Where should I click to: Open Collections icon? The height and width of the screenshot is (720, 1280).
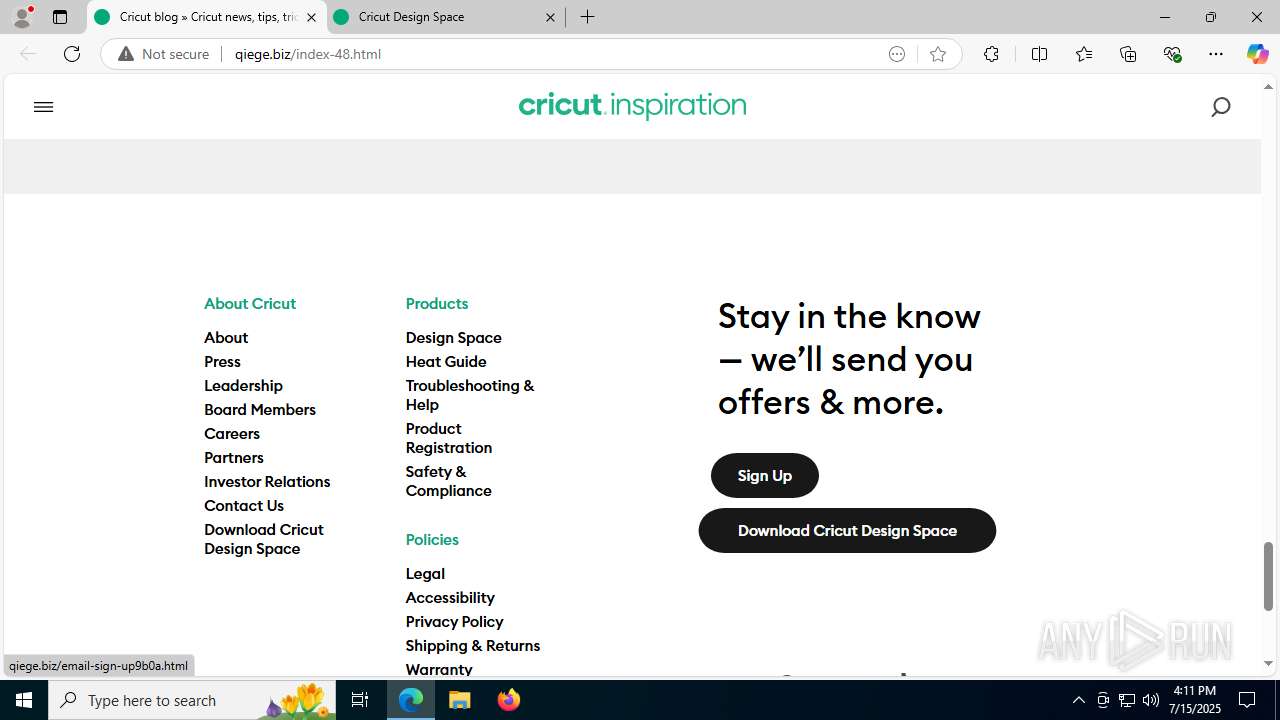pyautogui.click(x=1128, y=54)
